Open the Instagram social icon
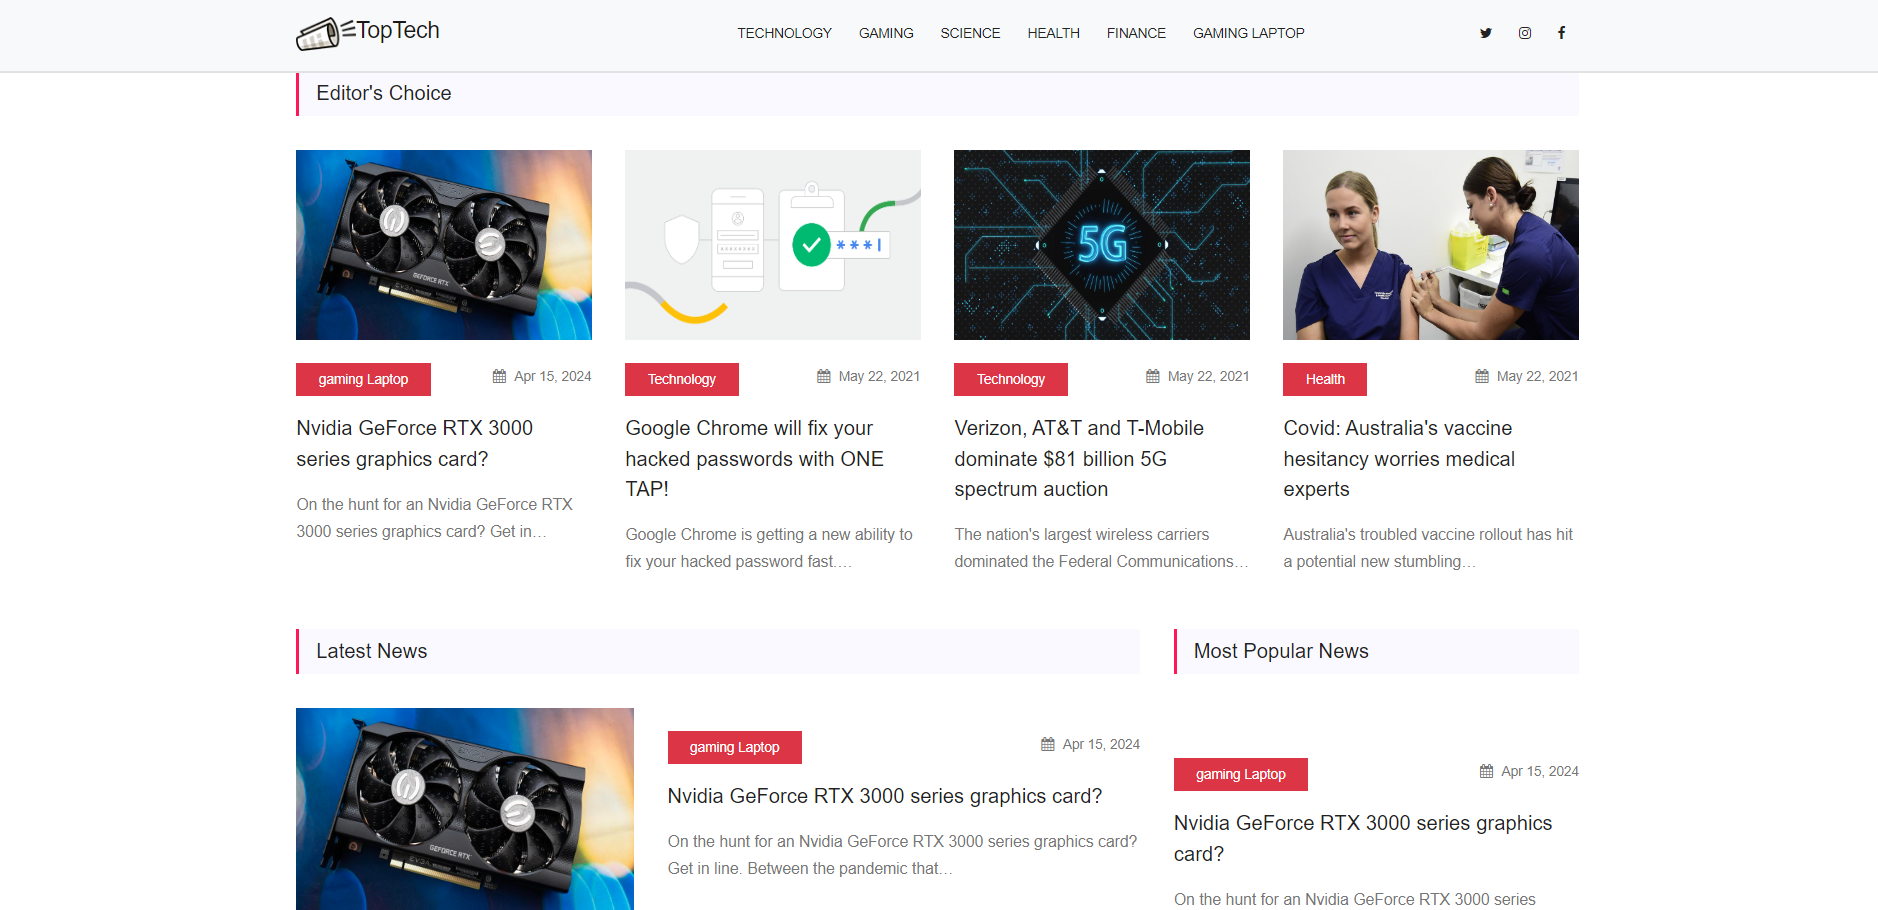Screen dimensions: 1878x910 [1524, 33]
